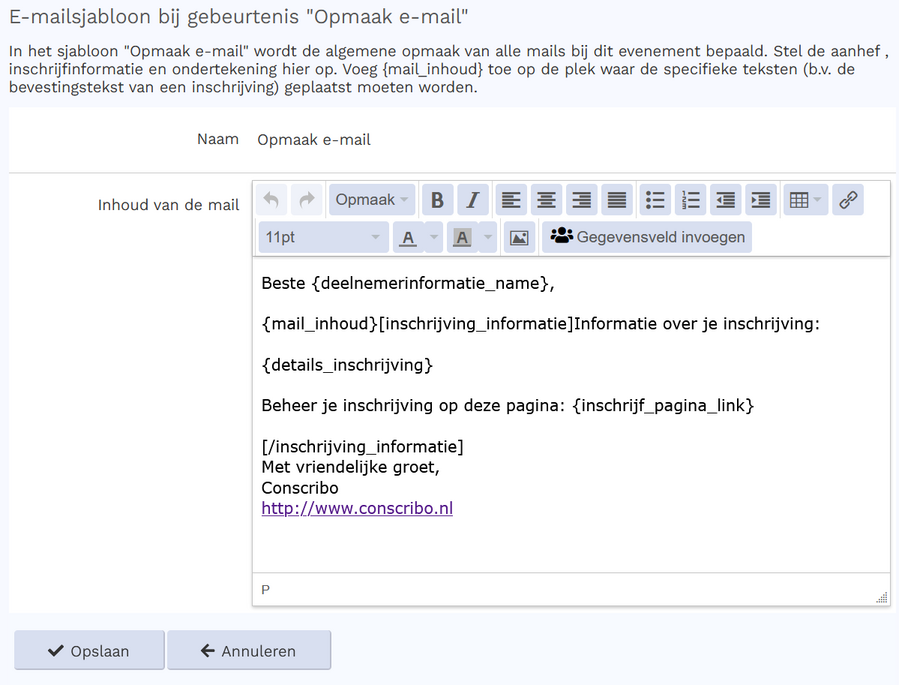
Task: Open the Conscribo website link
Action: point(356,508)
